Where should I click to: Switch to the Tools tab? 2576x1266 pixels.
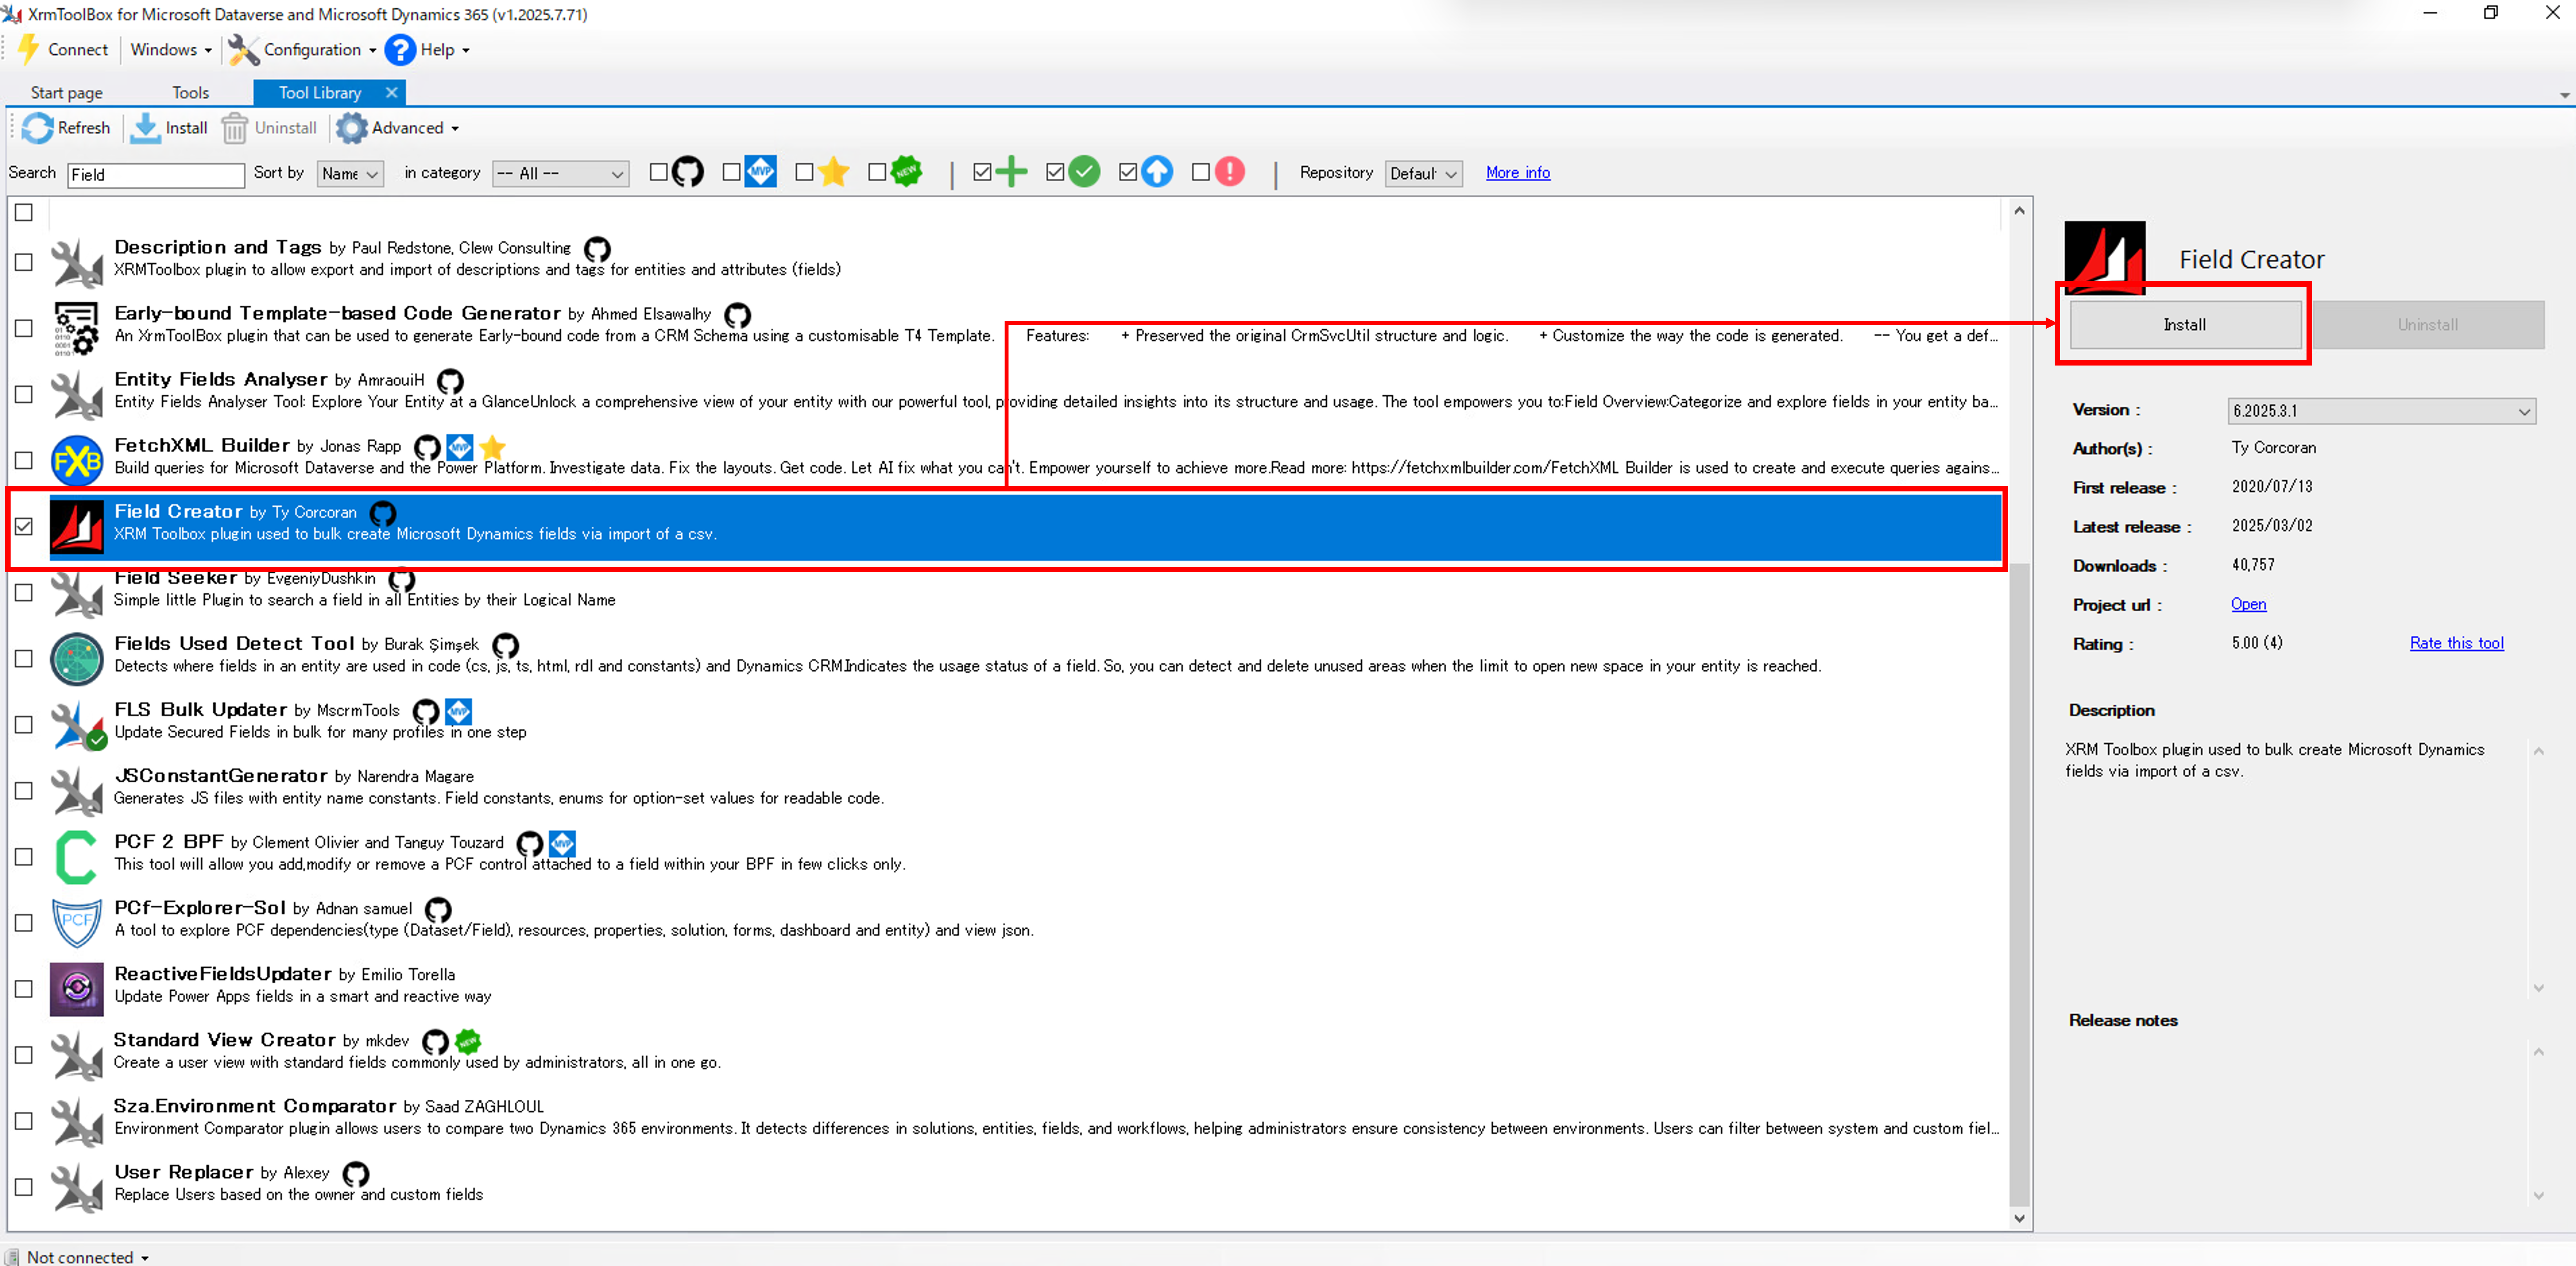(190, 92)
